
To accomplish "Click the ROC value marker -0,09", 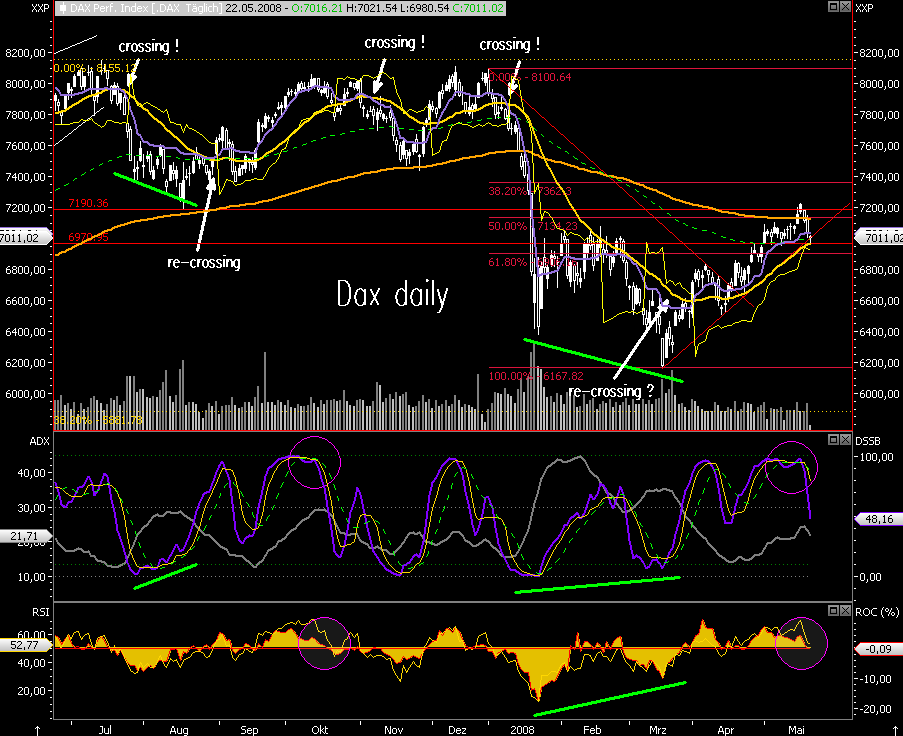I will pyautogui.click(x=878, y=649).
